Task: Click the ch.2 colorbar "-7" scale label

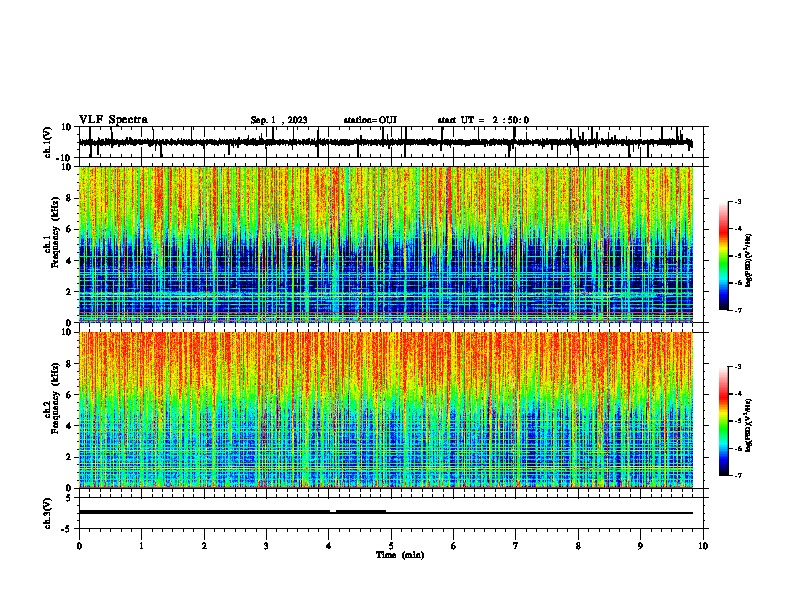Action: coord(738,476)
